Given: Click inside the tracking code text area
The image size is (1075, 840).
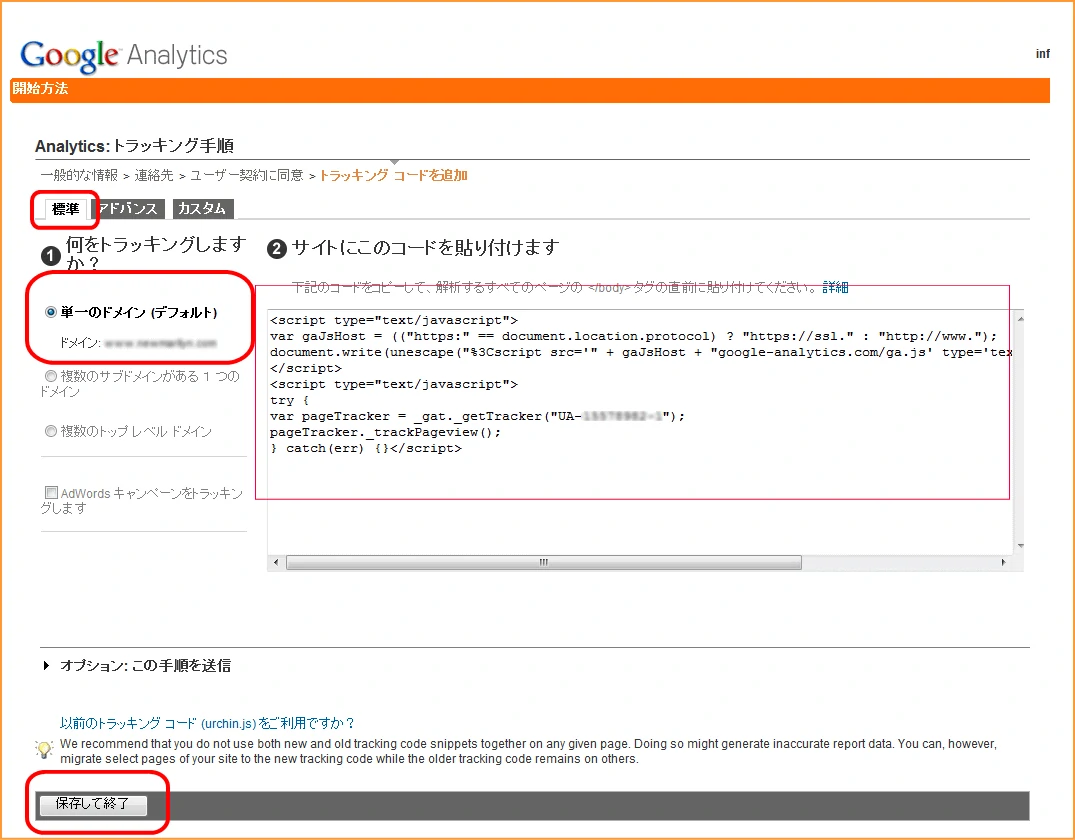Looking at the screenshot, I should tap(640, 432).
